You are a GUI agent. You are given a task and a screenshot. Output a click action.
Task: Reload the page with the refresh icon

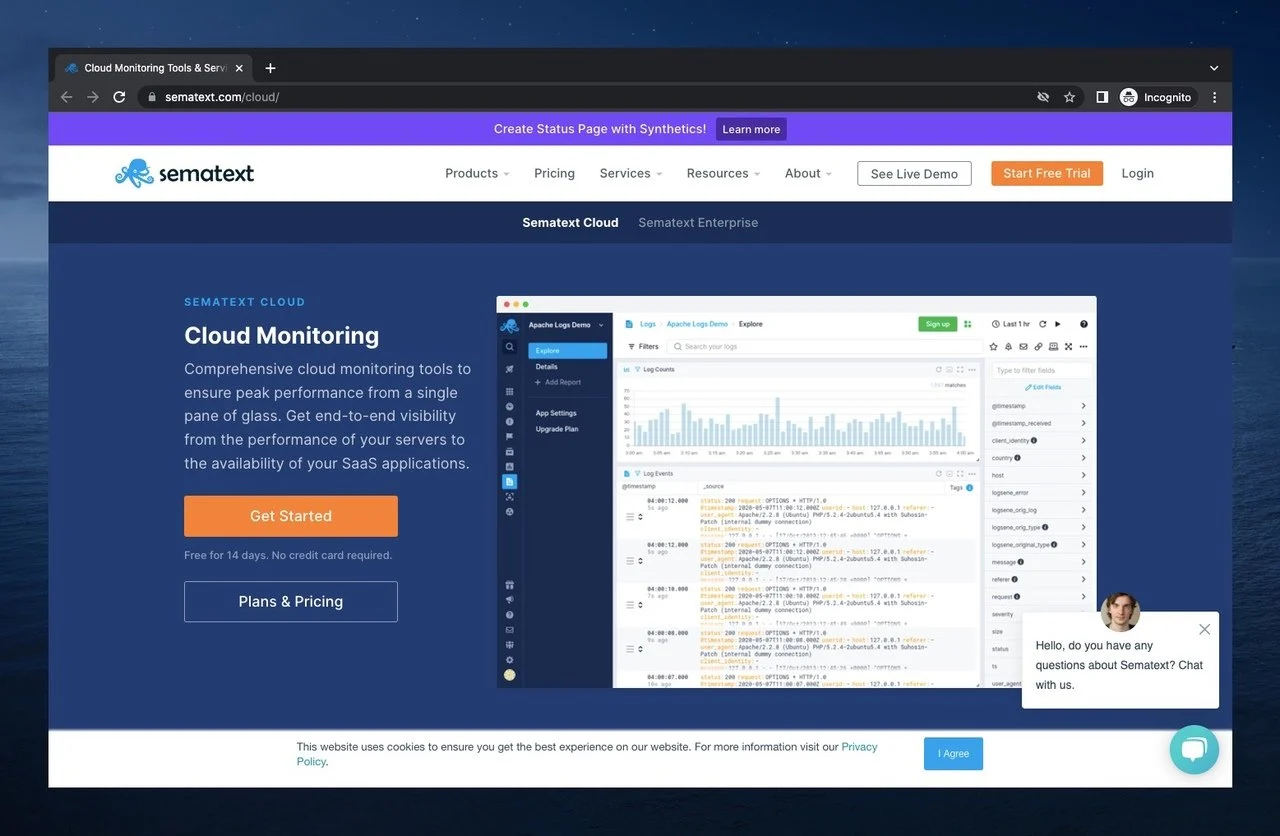pyautogui.click(x=119, y=97)
